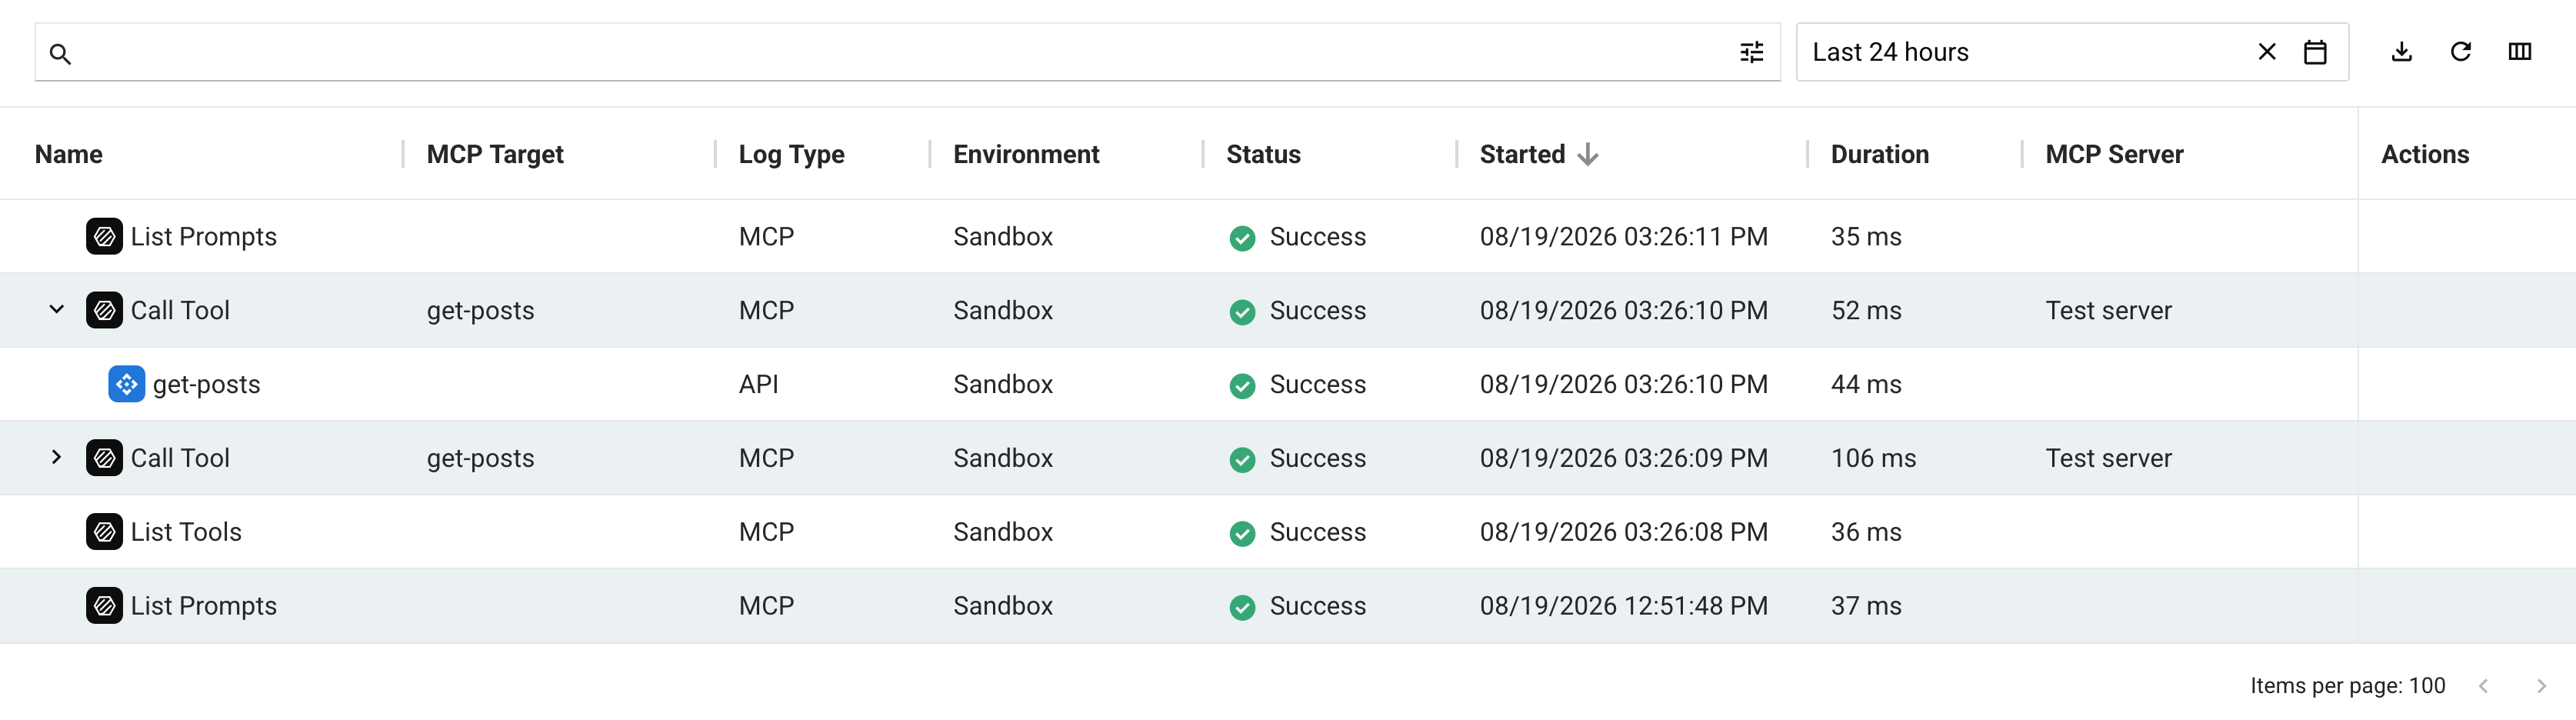The width and height of the screenshot is (2576, 720).
Task: Go to the next page arrow
Action: pyautogui.click(x=2541, y=686)
